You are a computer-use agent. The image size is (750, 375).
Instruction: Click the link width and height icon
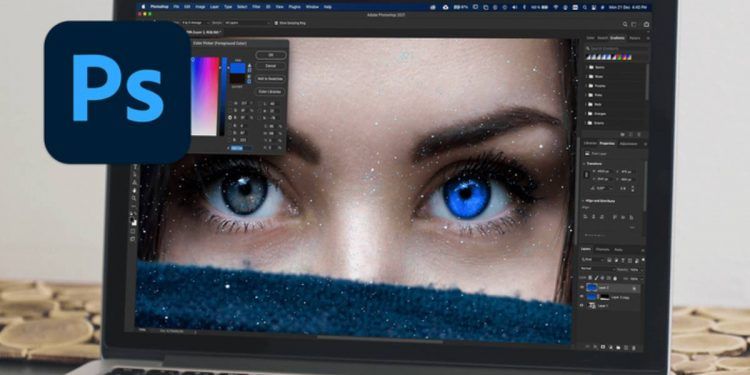587,175
